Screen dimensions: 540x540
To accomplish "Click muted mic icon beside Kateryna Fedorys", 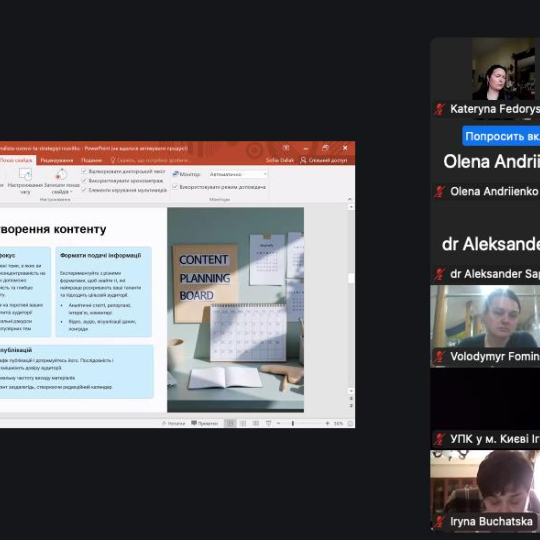I will 439,109.
